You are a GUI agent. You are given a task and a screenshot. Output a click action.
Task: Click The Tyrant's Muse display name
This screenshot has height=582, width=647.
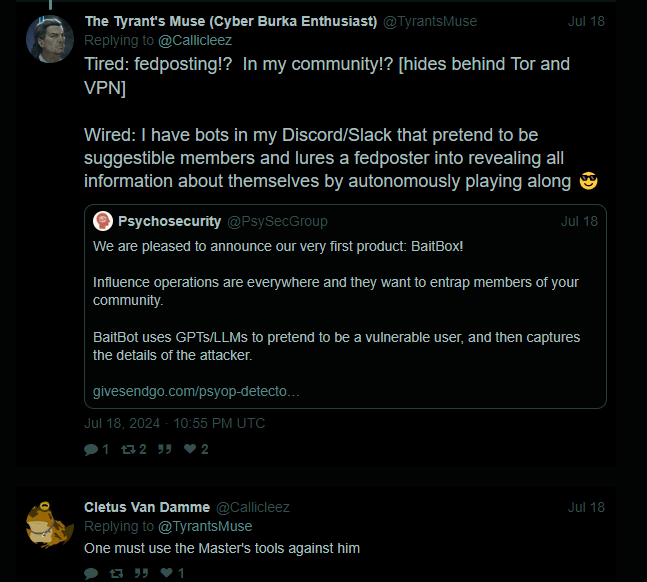pyautogui.click(x=231, y=21)
